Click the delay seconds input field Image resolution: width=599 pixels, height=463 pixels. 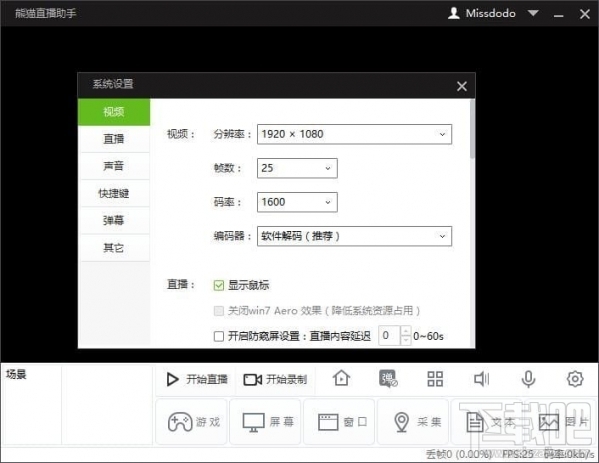point(389,335)
